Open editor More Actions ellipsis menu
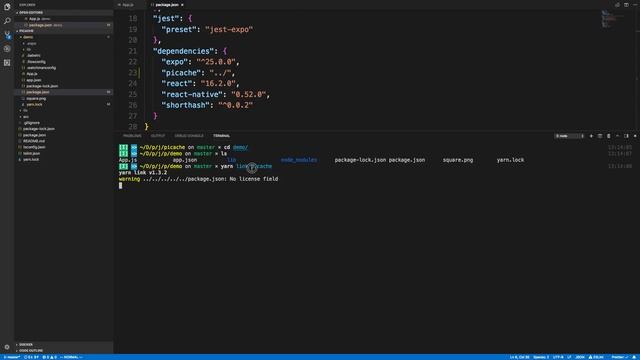Image resolution: width=640 pixels, height=360 pixels. point(635,5)
